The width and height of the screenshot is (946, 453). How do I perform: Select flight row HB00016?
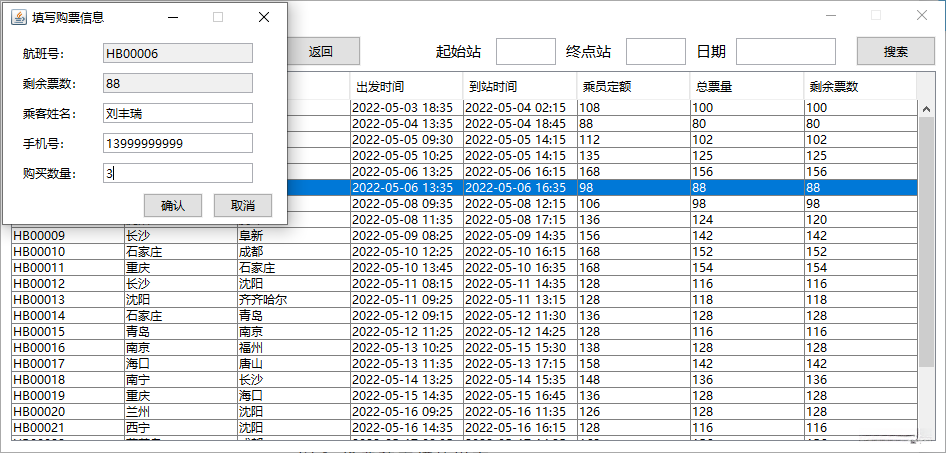(x=465, y=347)
